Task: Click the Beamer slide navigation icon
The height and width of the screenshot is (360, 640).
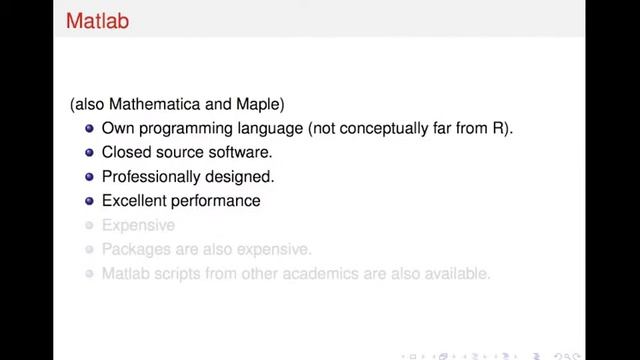Action: tap(413, 357)
